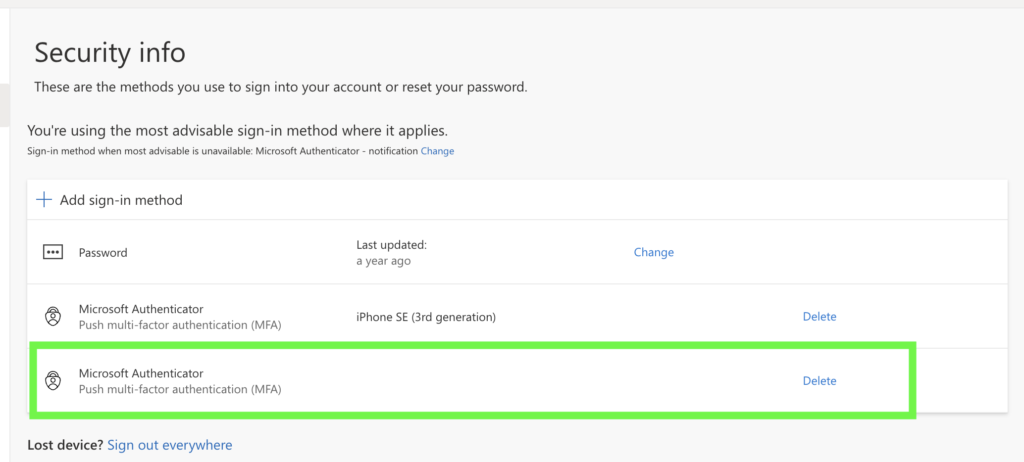1024x462 pixels.
Task: Click Change next to Microsoft Authenticator - notification
Action: (437, 151)
